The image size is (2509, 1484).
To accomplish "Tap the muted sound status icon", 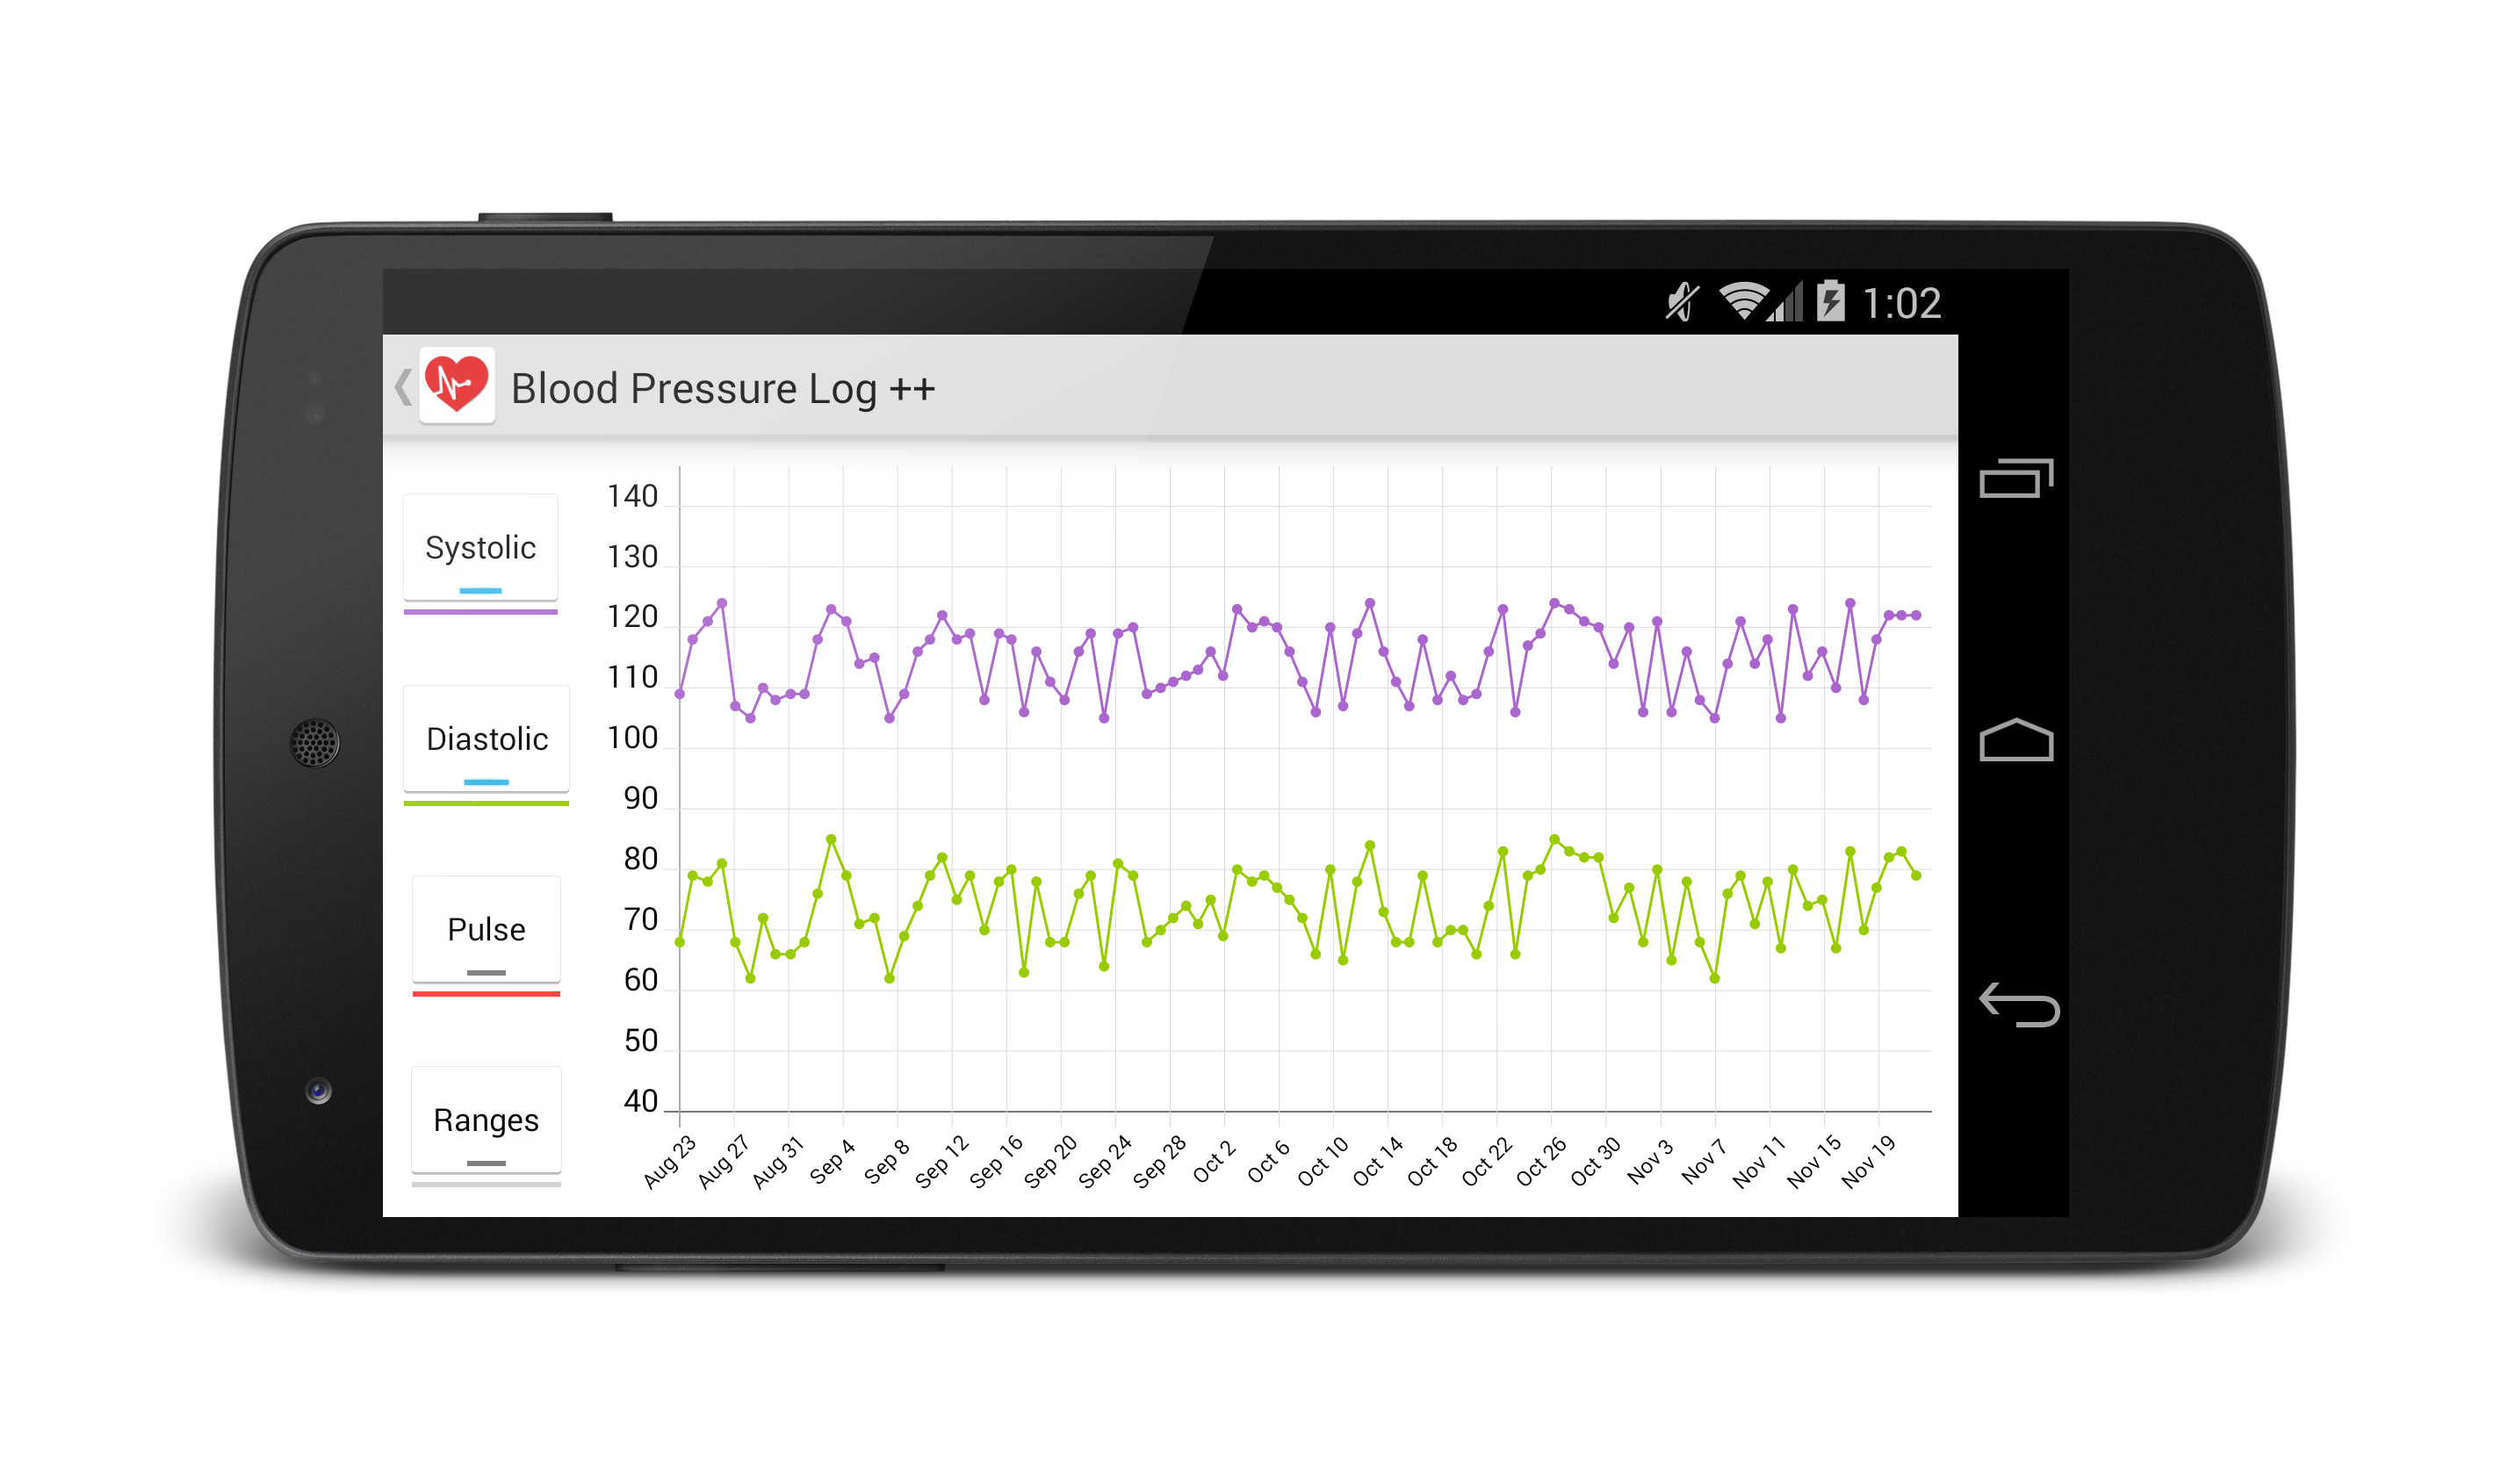I will [x=1682, y=301].
